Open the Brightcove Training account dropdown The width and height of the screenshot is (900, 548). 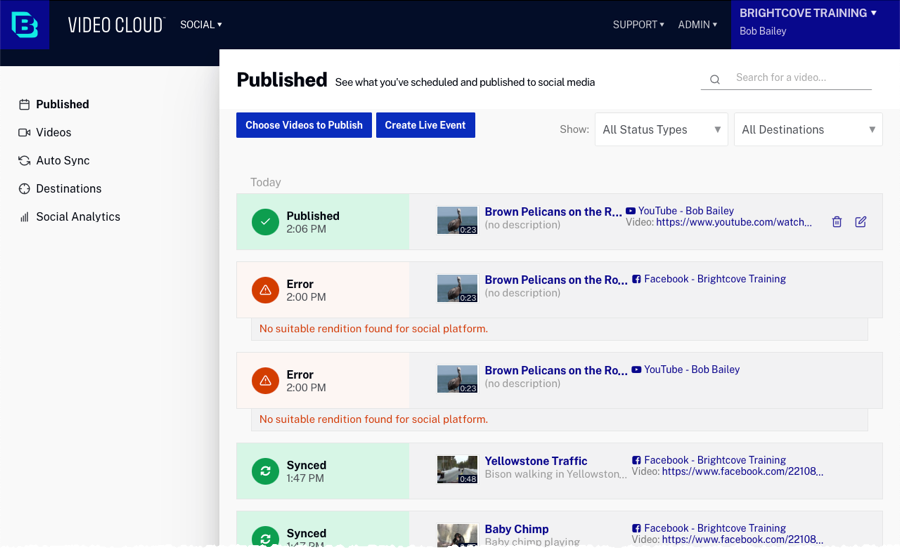(x=808, y=14)
